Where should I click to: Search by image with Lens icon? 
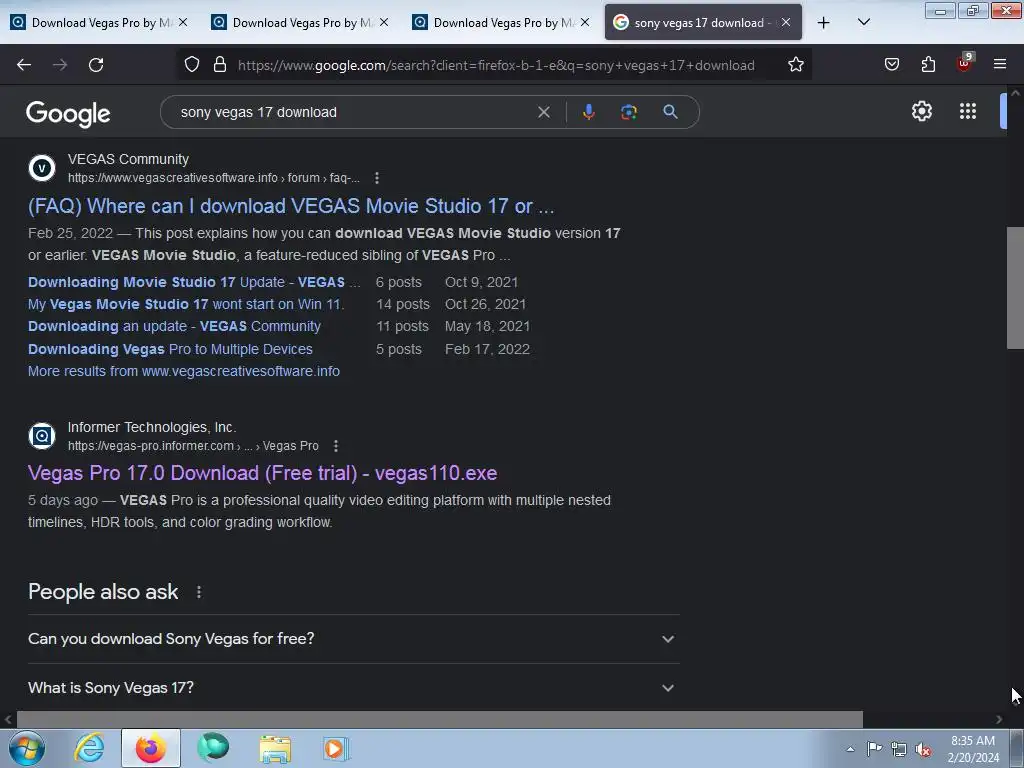(628, 112)
